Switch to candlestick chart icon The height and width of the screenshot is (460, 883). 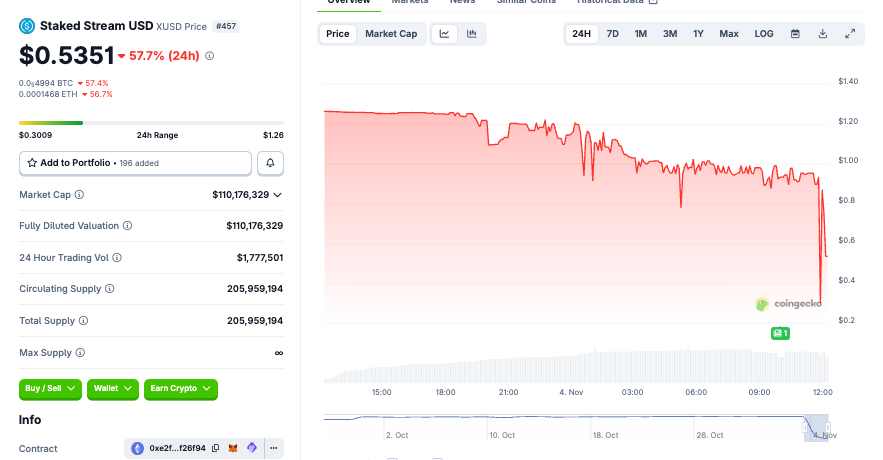(x=471, y=34)
